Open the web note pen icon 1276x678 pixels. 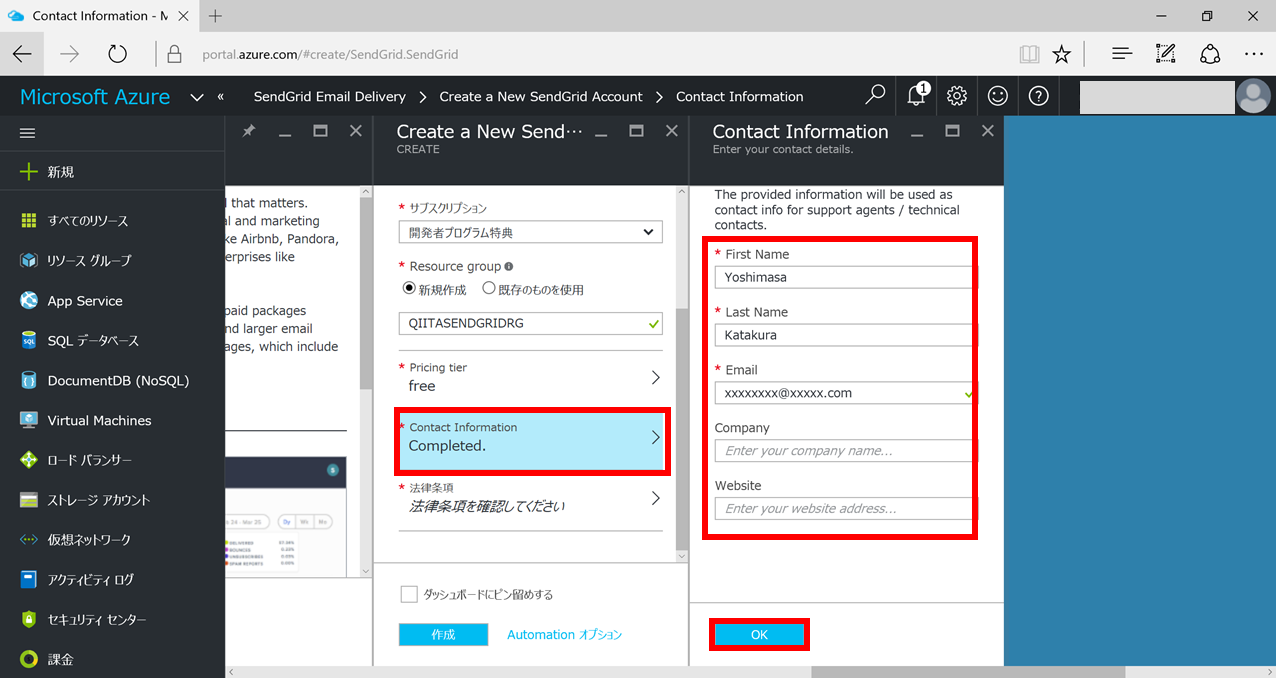1166,54
